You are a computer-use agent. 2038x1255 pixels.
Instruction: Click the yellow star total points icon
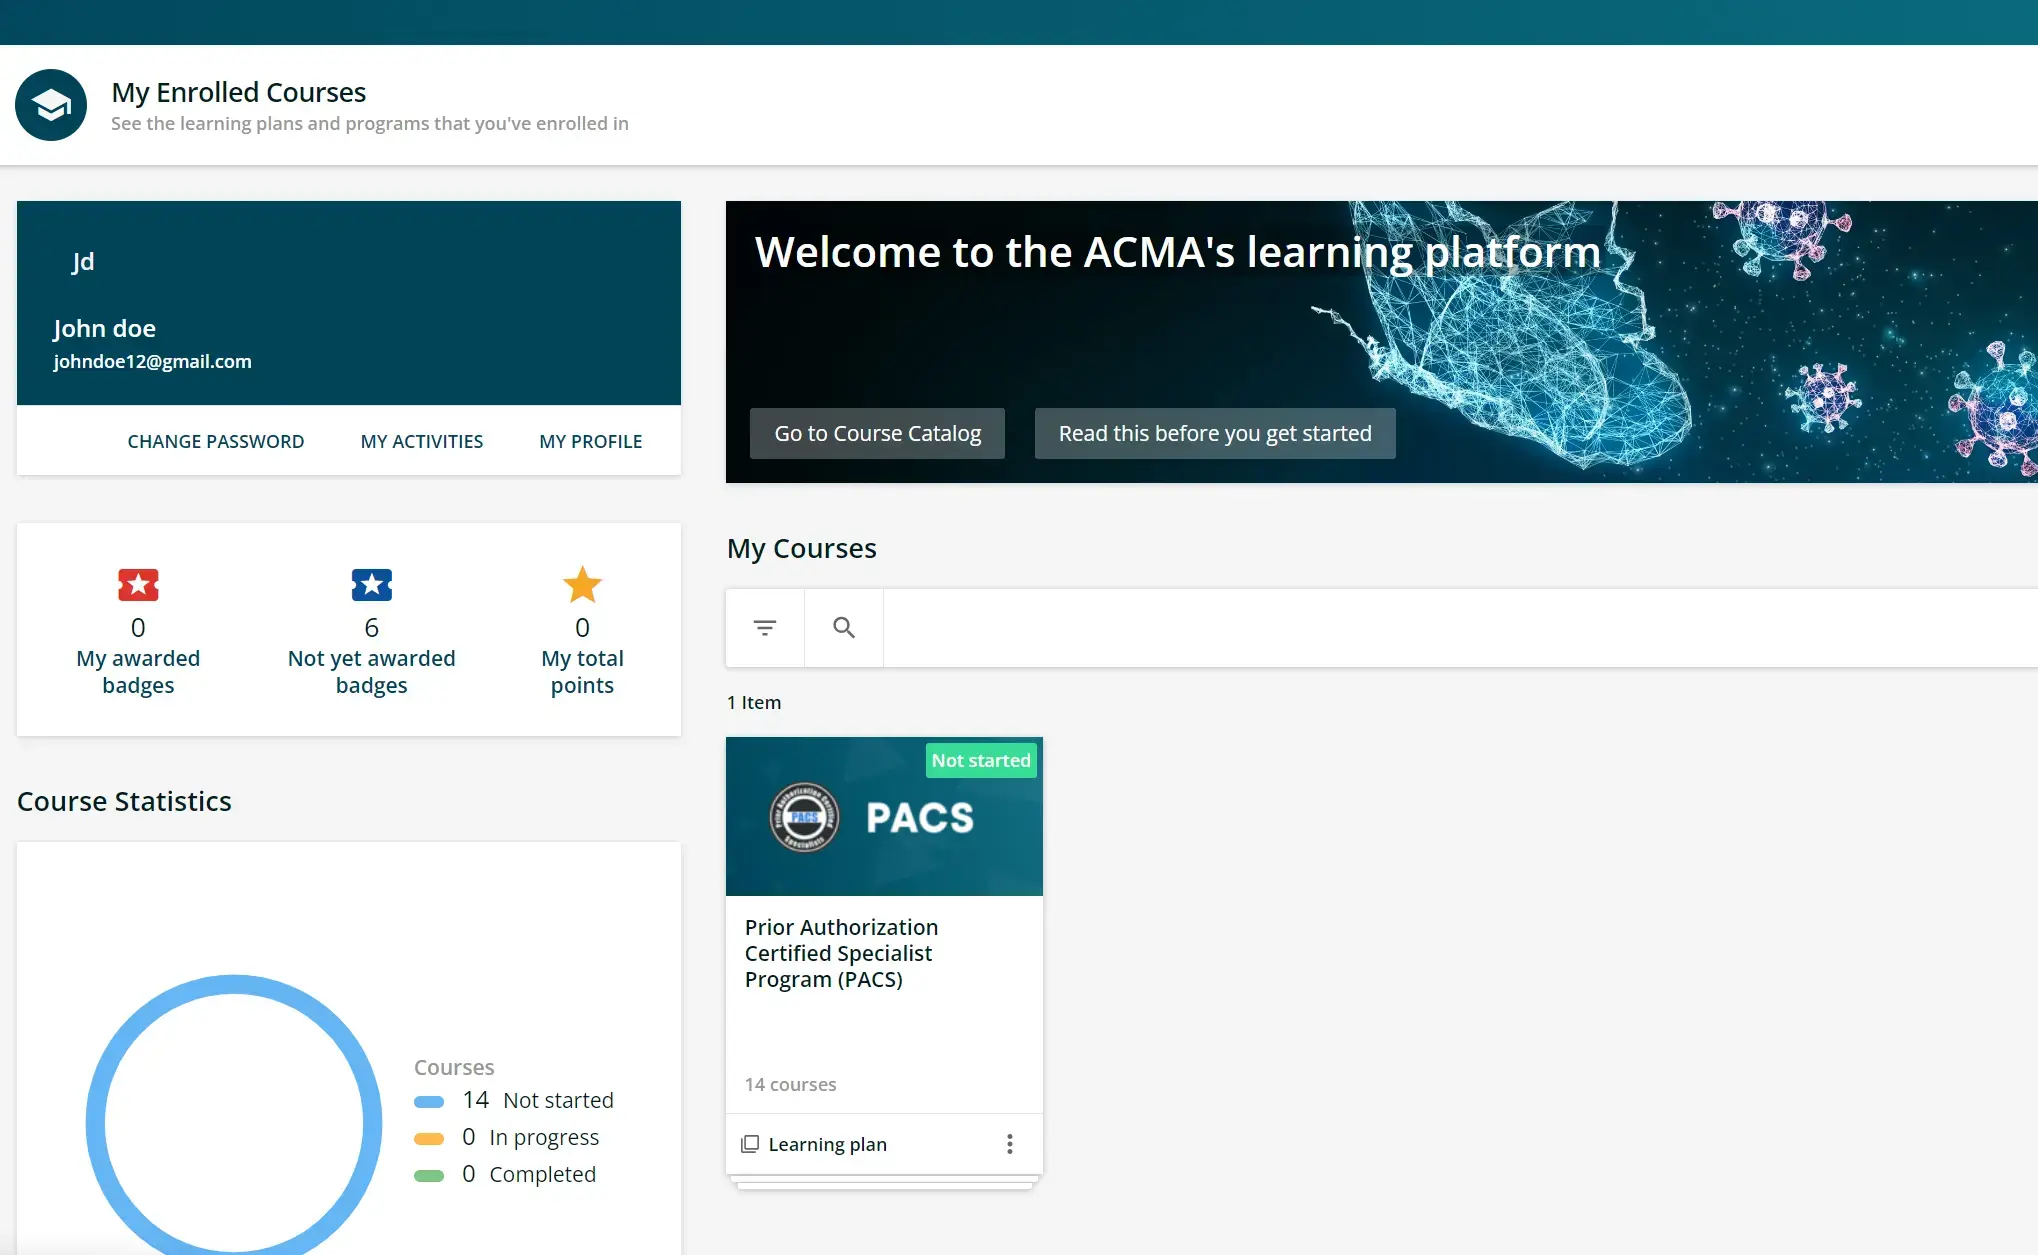tap(582, 585)
